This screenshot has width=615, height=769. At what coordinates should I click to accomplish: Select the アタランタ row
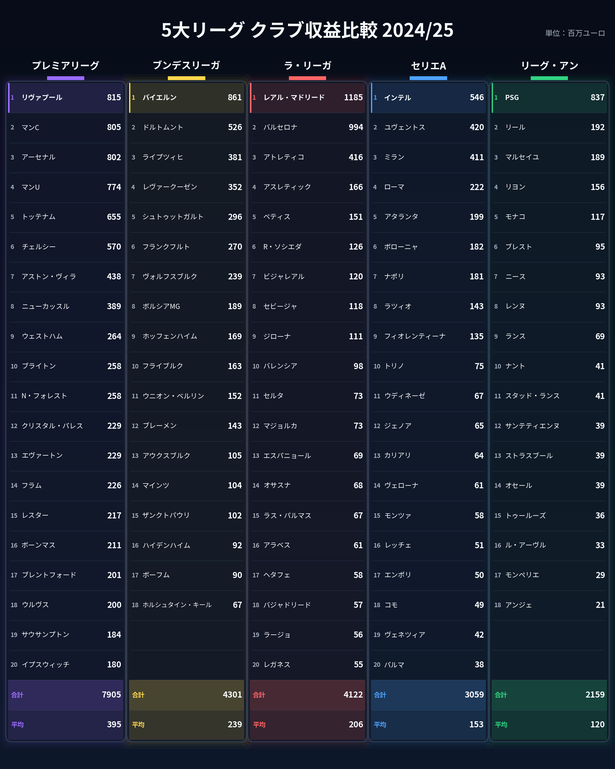tap(428, 217)
